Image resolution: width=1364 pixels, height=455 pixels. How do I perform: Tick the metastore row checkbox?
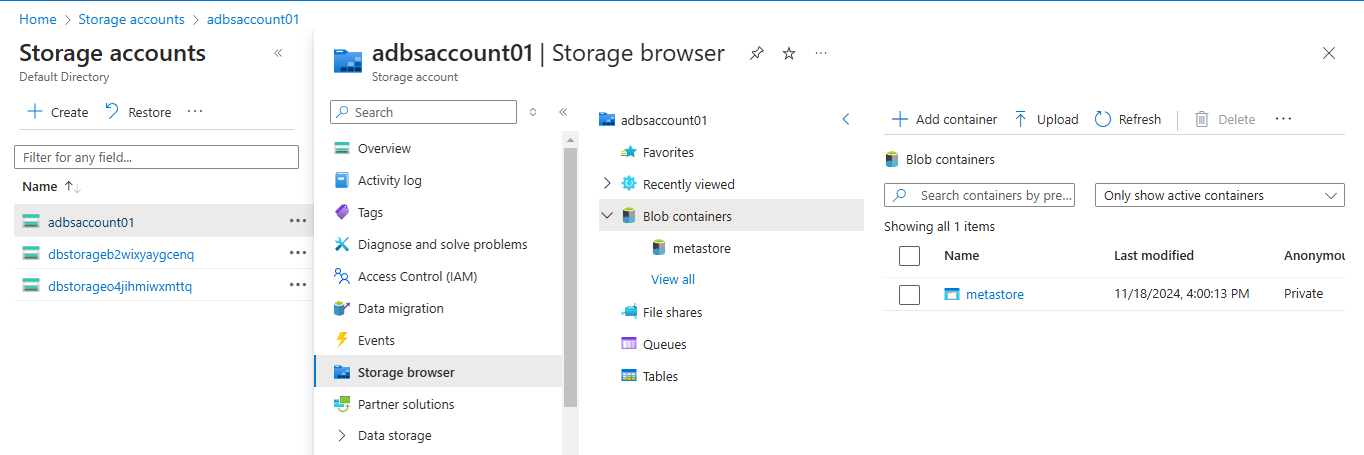(x=909, y=294)
